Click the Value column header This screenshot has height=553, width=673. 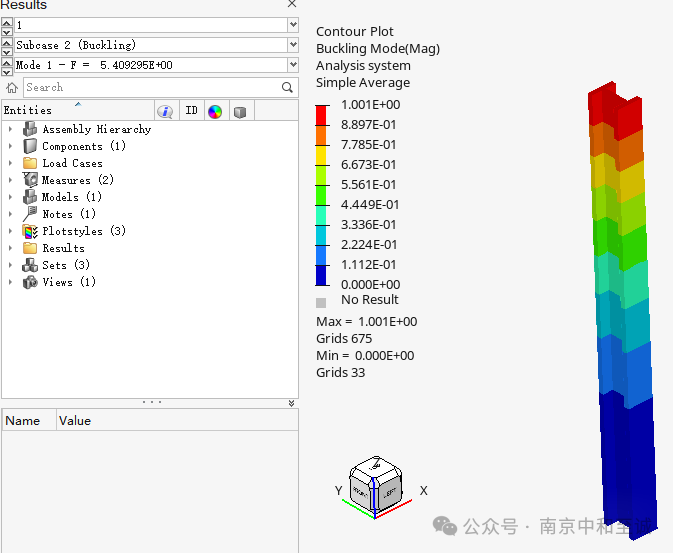[x=177, y=420]
